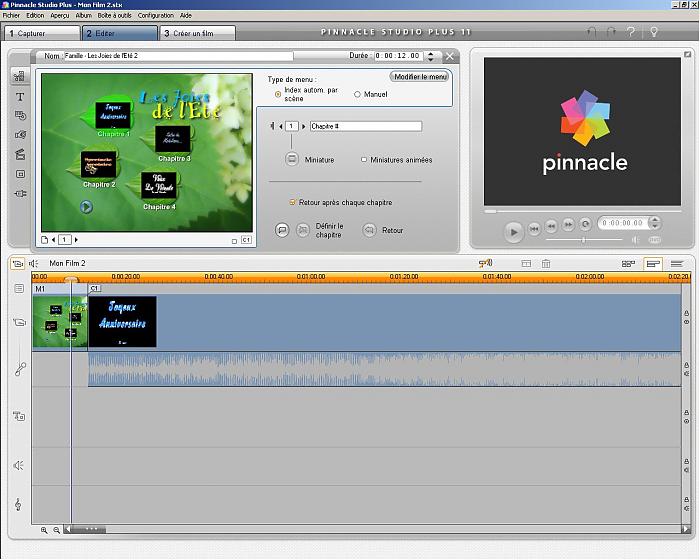Toggle Miniatures animées checkbox
The image size is (700, 560).
click(x=364, y=159)
